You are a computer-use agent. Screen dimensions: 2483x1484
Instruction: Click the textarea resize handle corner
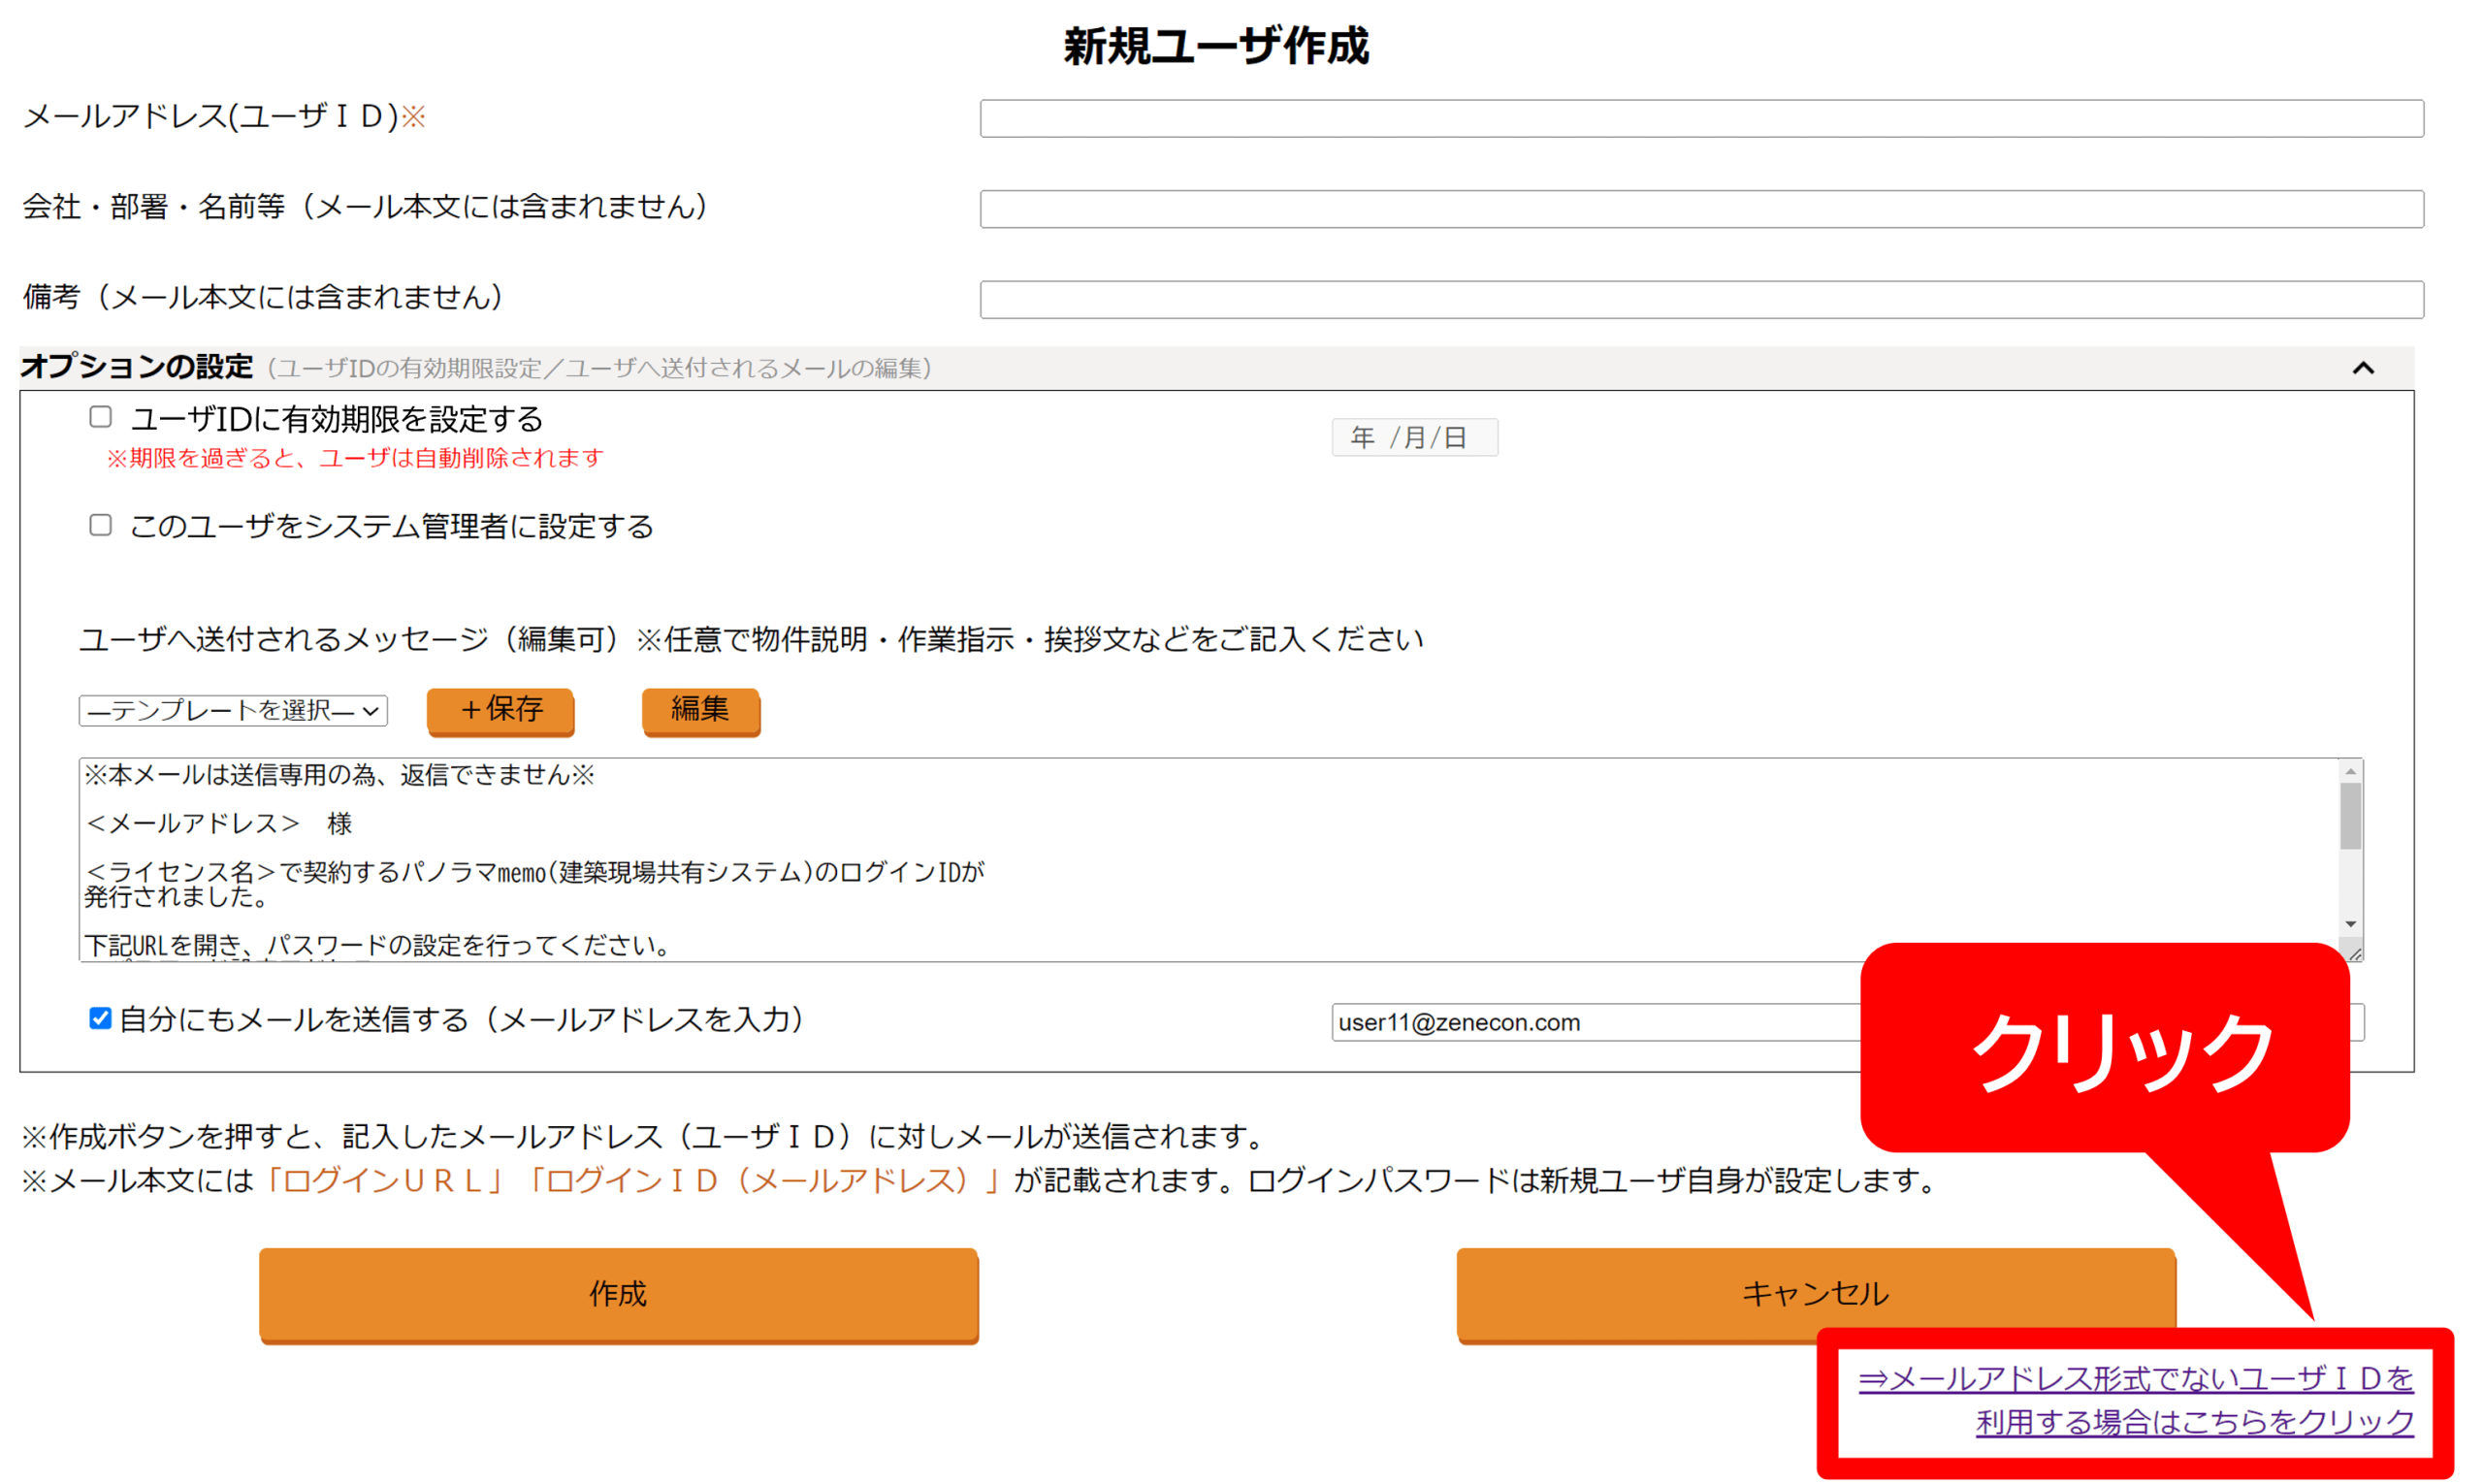[2355, 954]
